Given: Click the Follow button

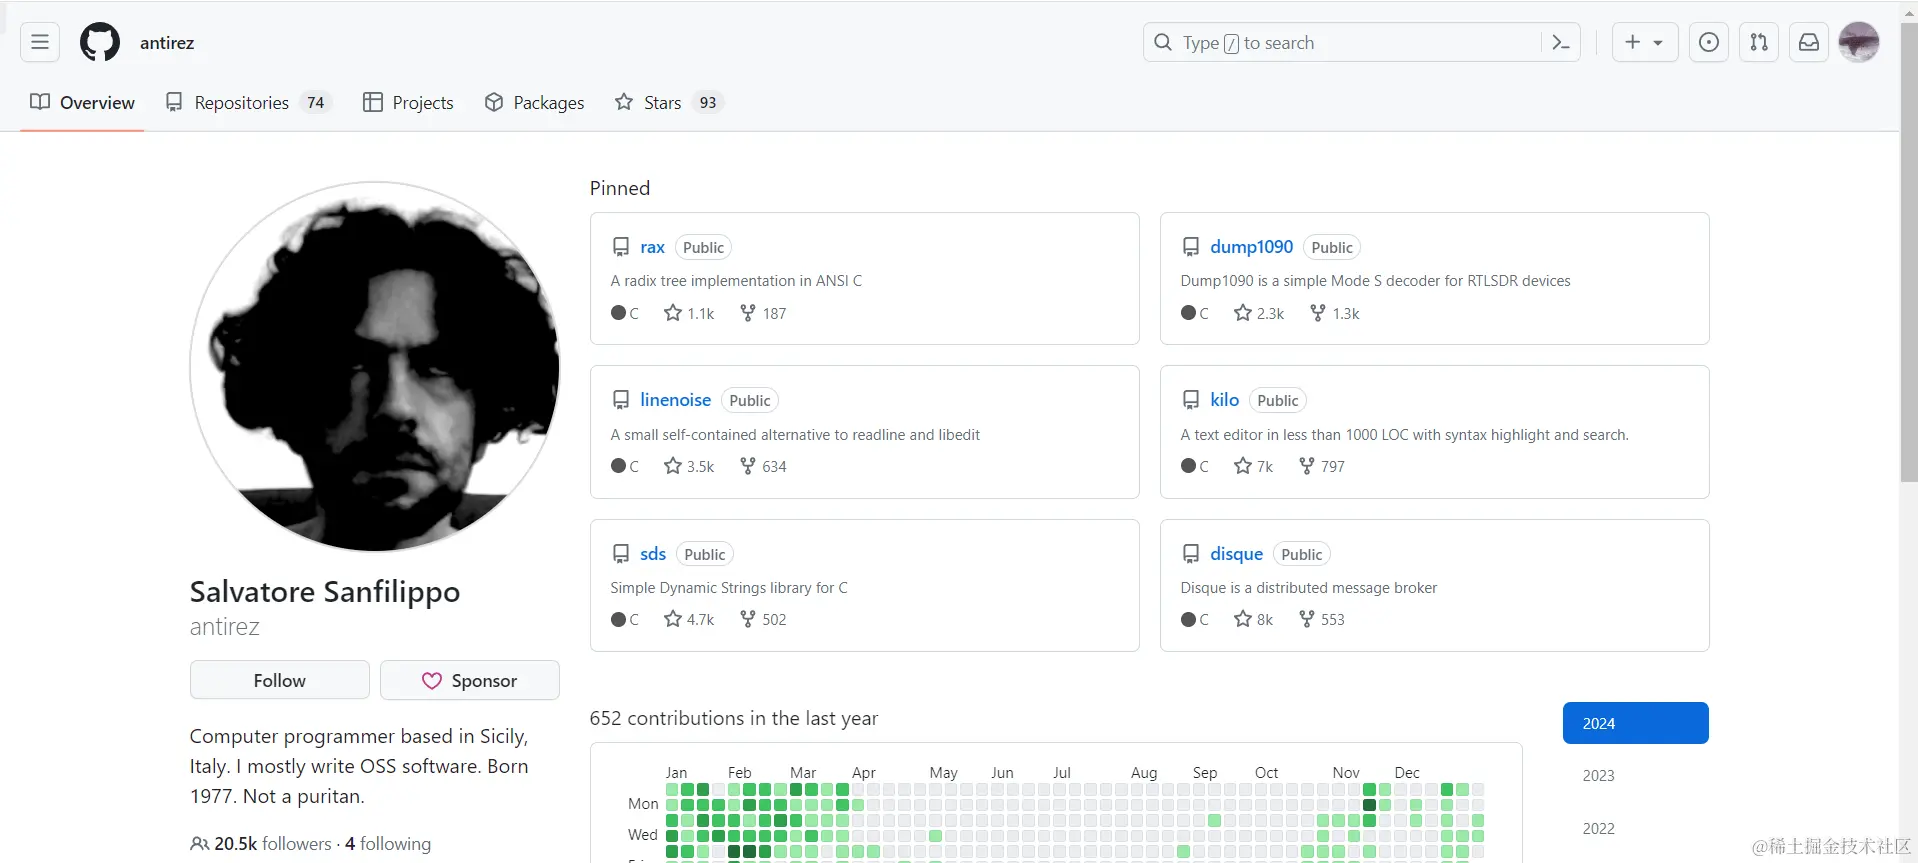Looking at the screenshot, I should point(279,680).
